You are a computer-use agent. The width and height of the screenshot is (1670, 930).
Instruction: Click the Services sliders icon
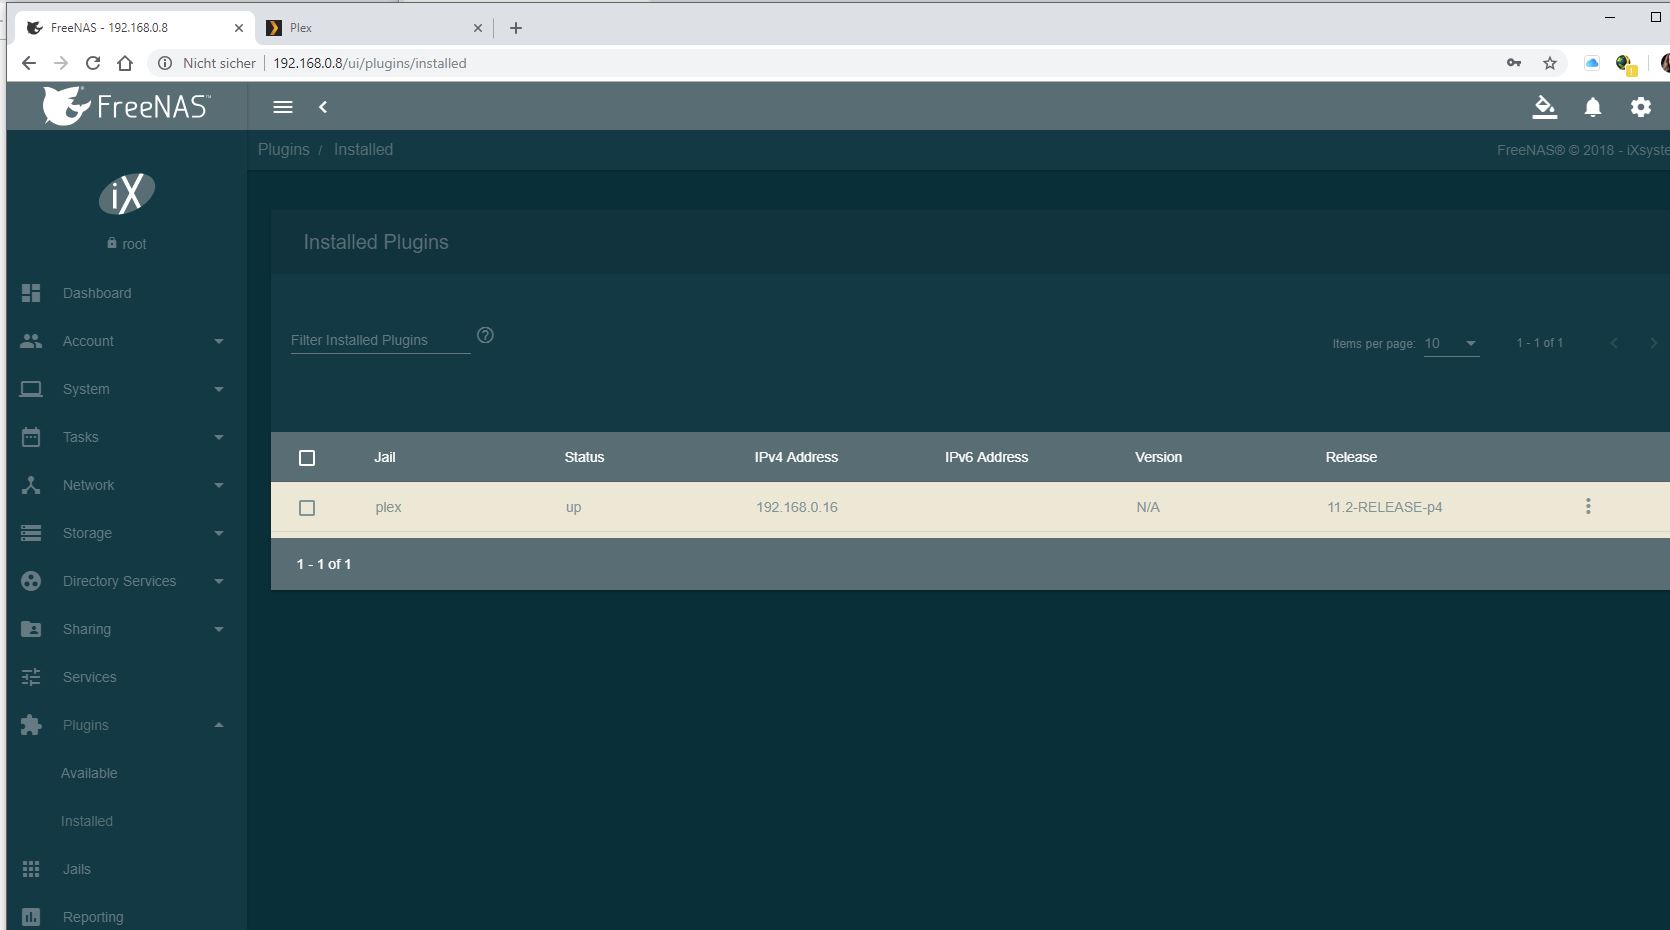(31, 677)
